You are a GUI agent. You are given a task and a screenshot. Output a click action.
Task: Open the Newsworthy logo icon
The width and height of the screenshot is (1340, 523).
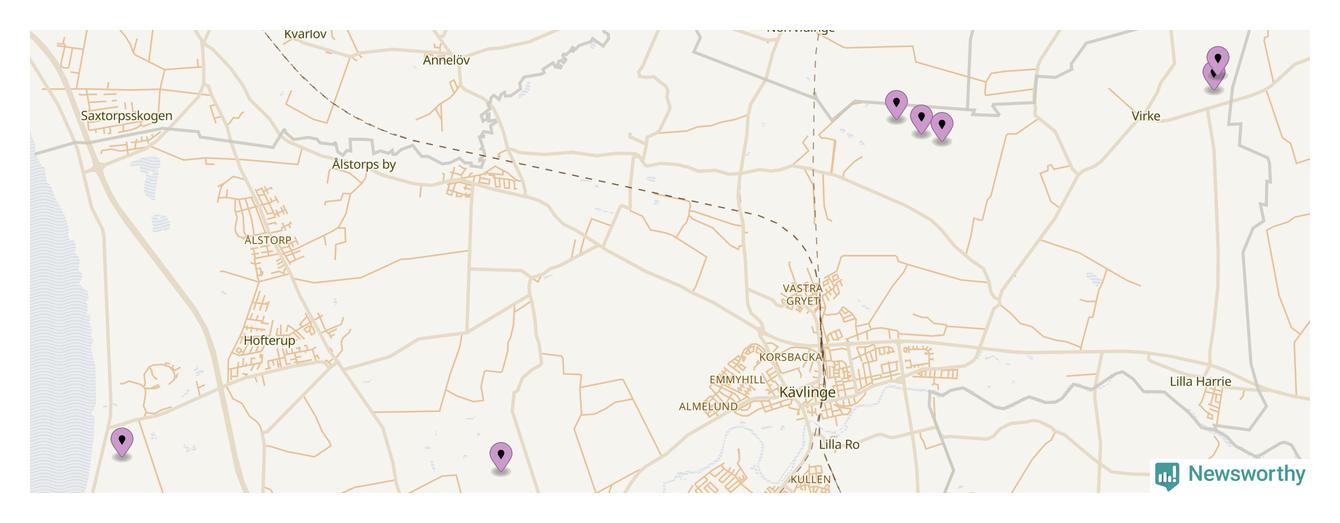[x=1167, y=475]
